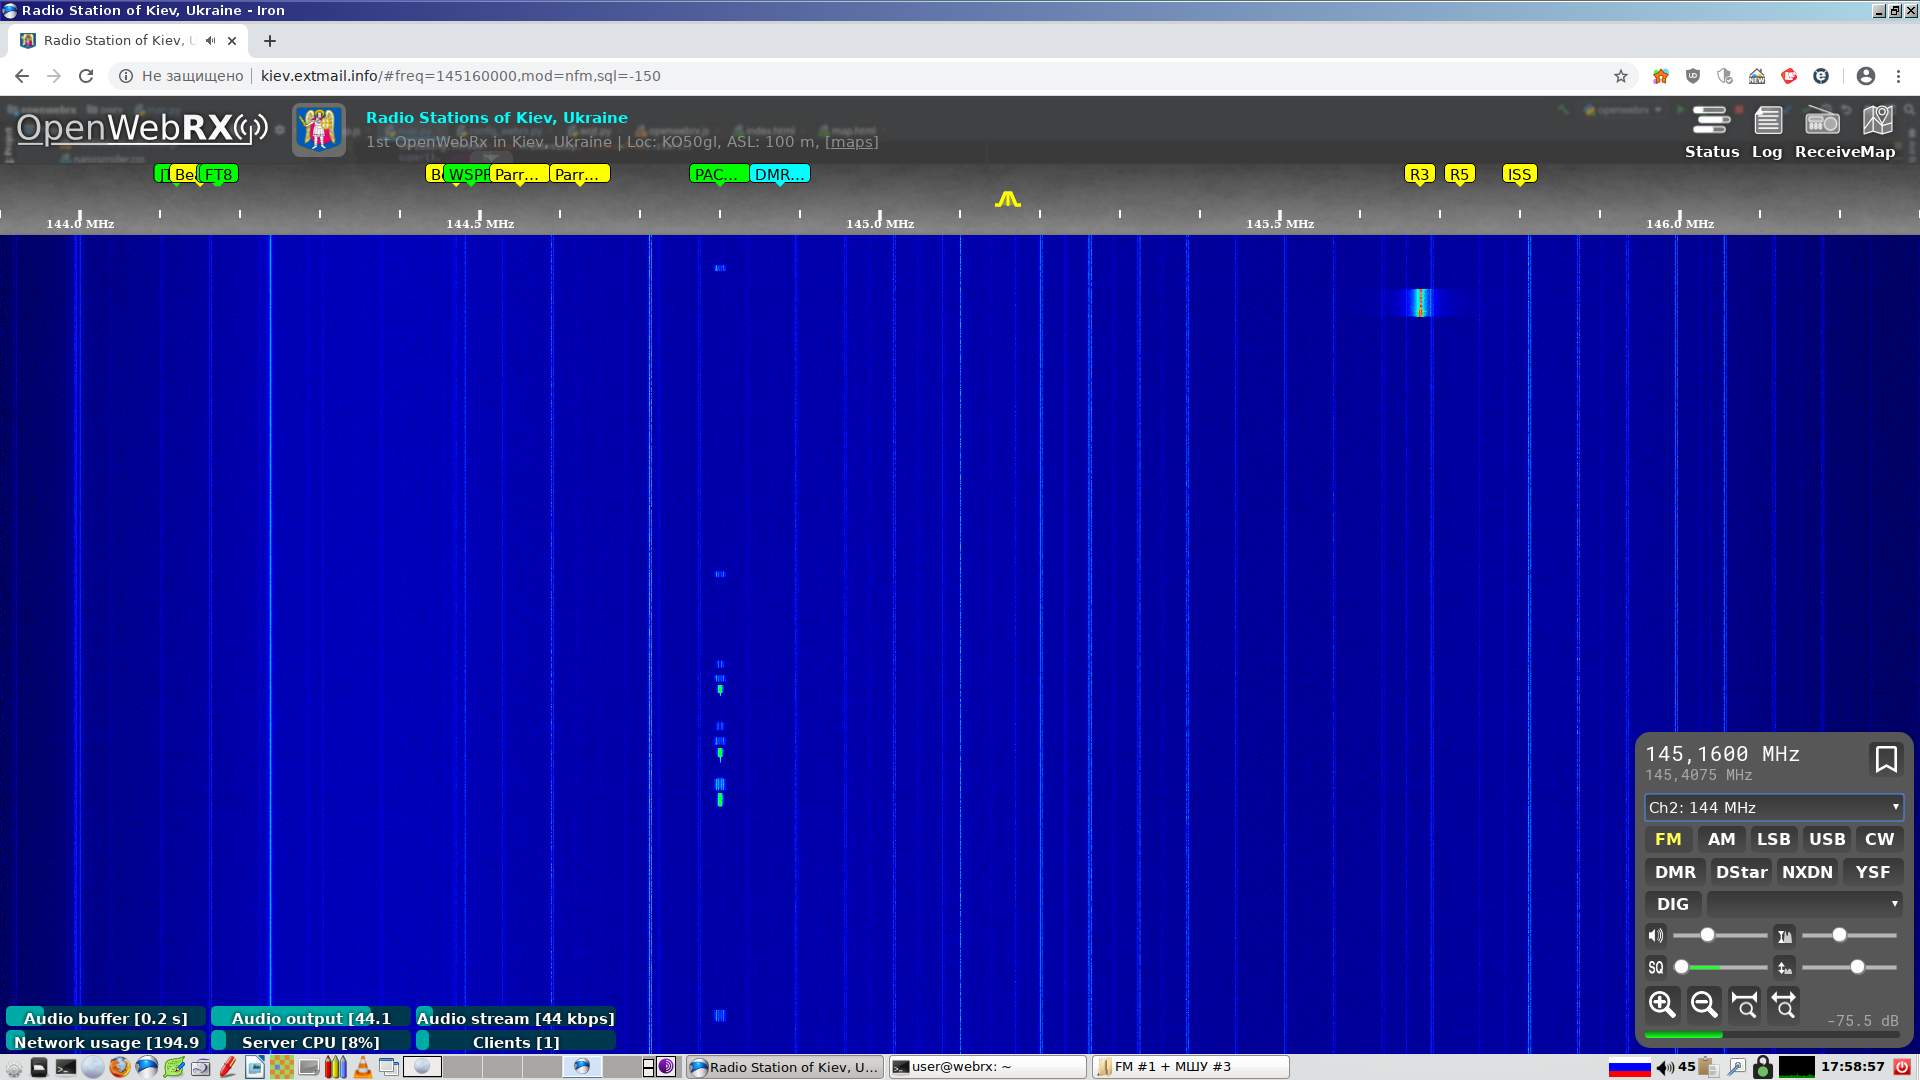The width and height of the screenshot is (1920, 1080).
Task: Open terminal launcher in taskbar
Action: point(65,1067)
